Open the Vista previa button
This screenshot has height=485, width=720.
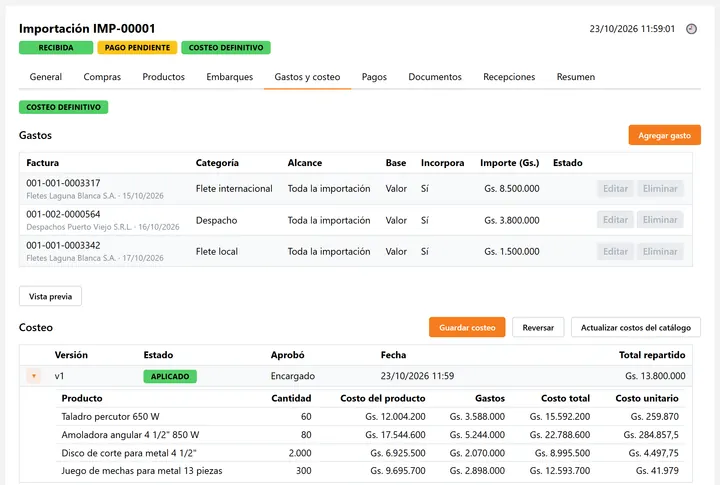point(51,296)
